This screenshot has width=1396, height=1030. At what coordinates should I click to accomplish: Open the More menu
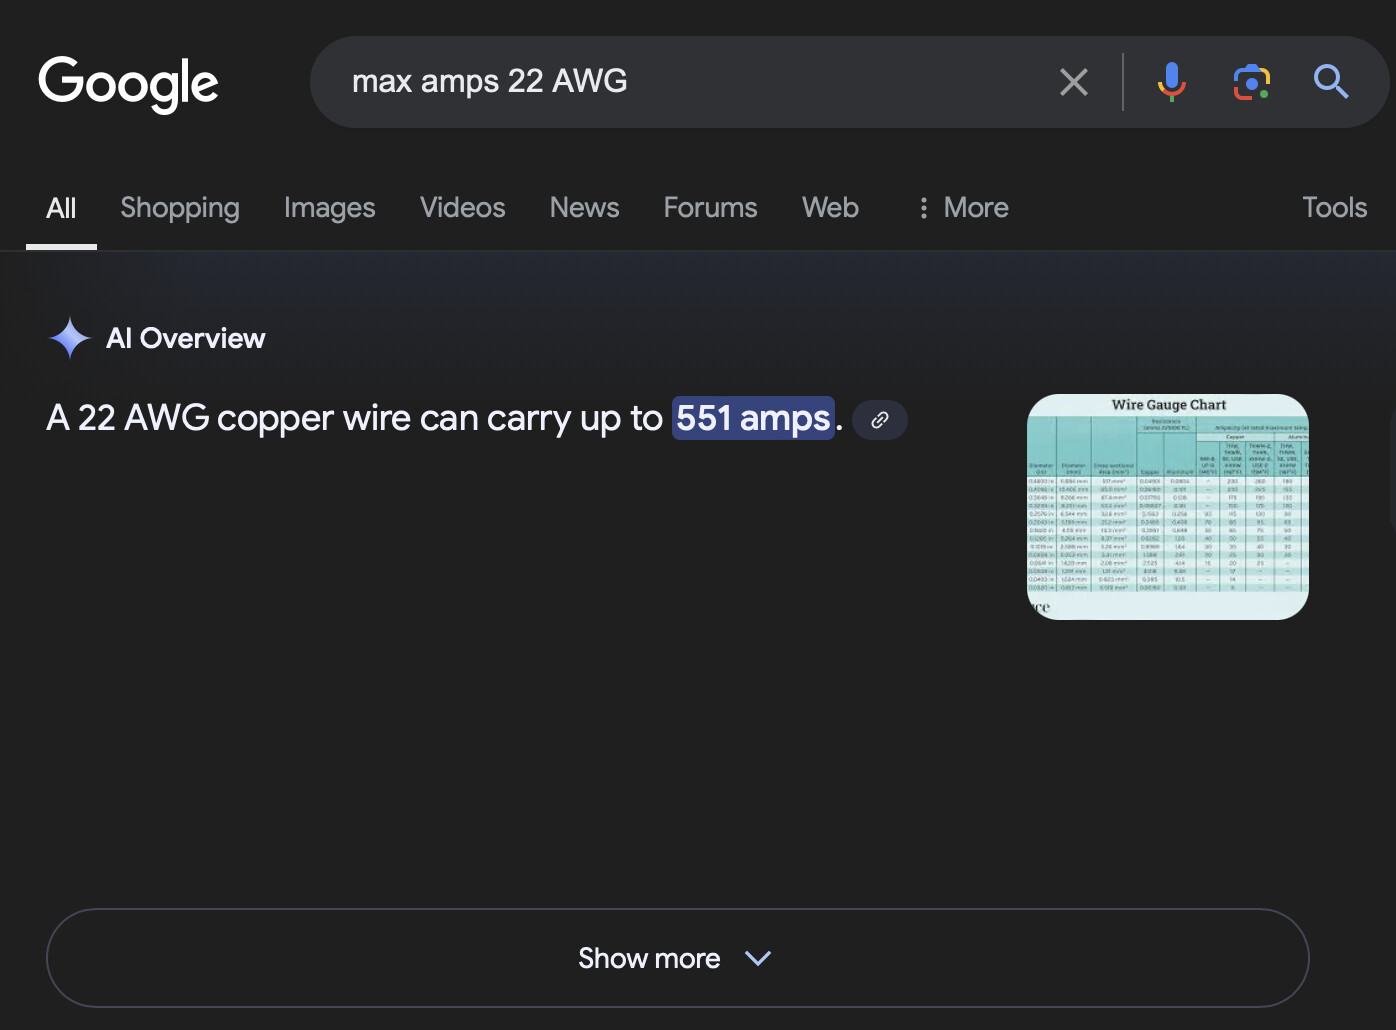(963, 208)
